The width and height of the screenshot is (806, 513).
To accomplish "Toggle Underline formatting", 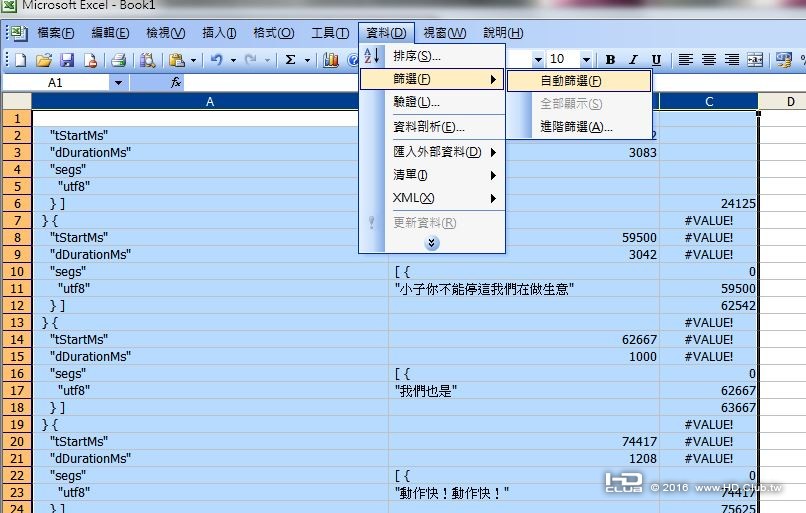I will 656,60.
